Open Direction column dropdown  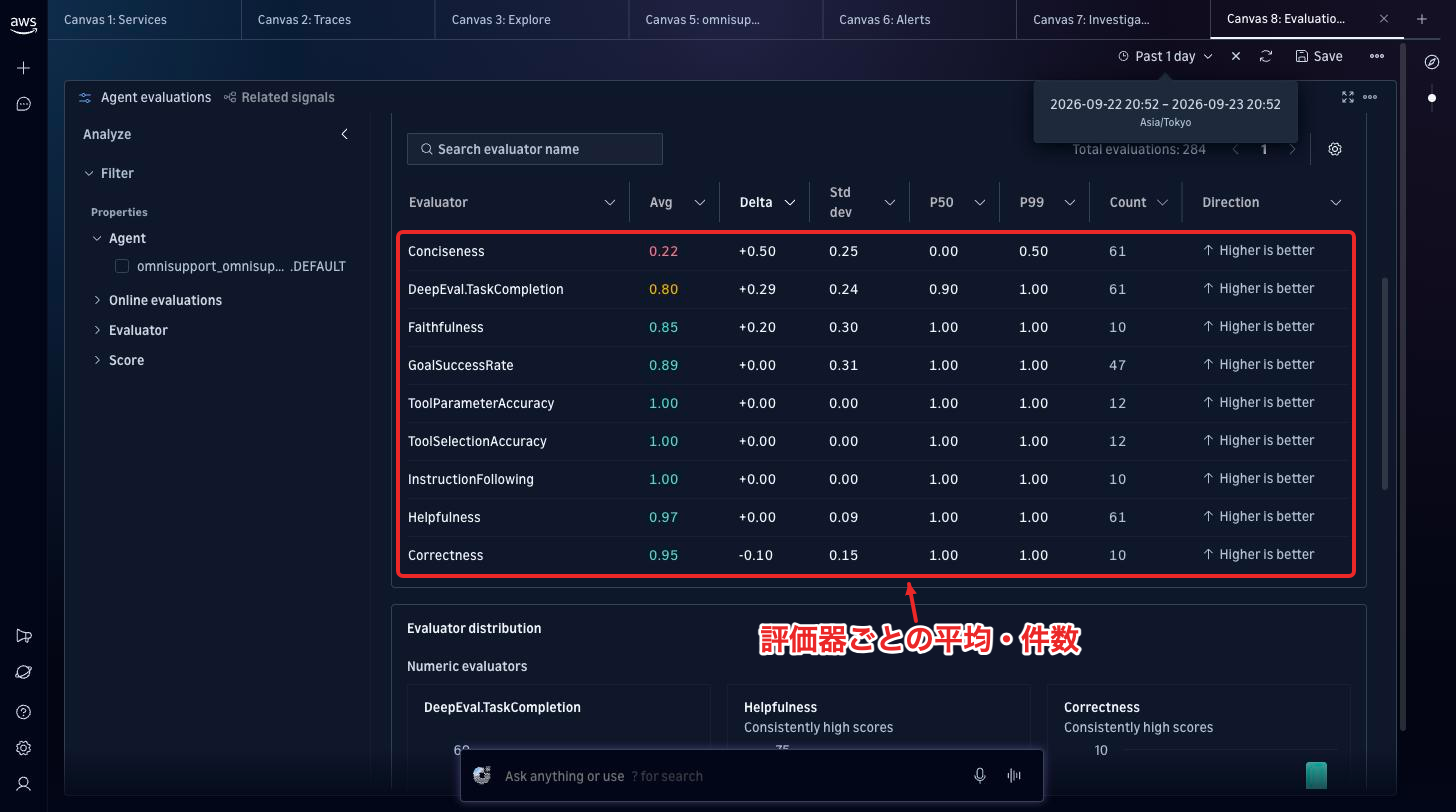tap(1336, 203)
